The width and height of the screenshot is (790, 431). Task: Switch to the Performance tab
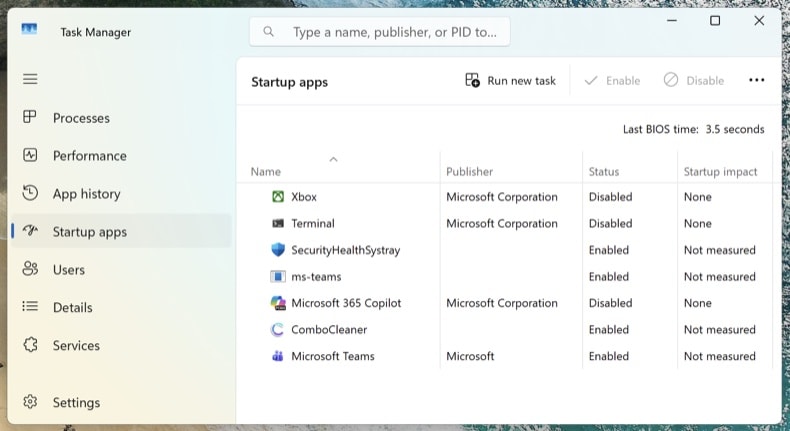tap(122, 156)
